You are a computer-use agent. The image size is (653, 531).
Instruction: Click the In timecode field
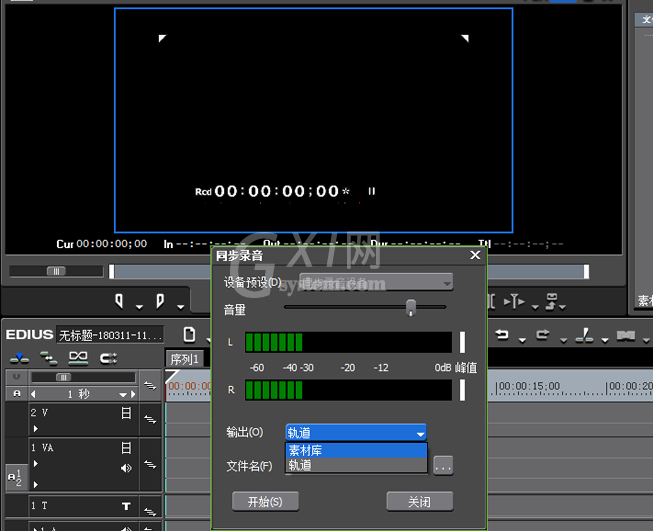(210, 244)
